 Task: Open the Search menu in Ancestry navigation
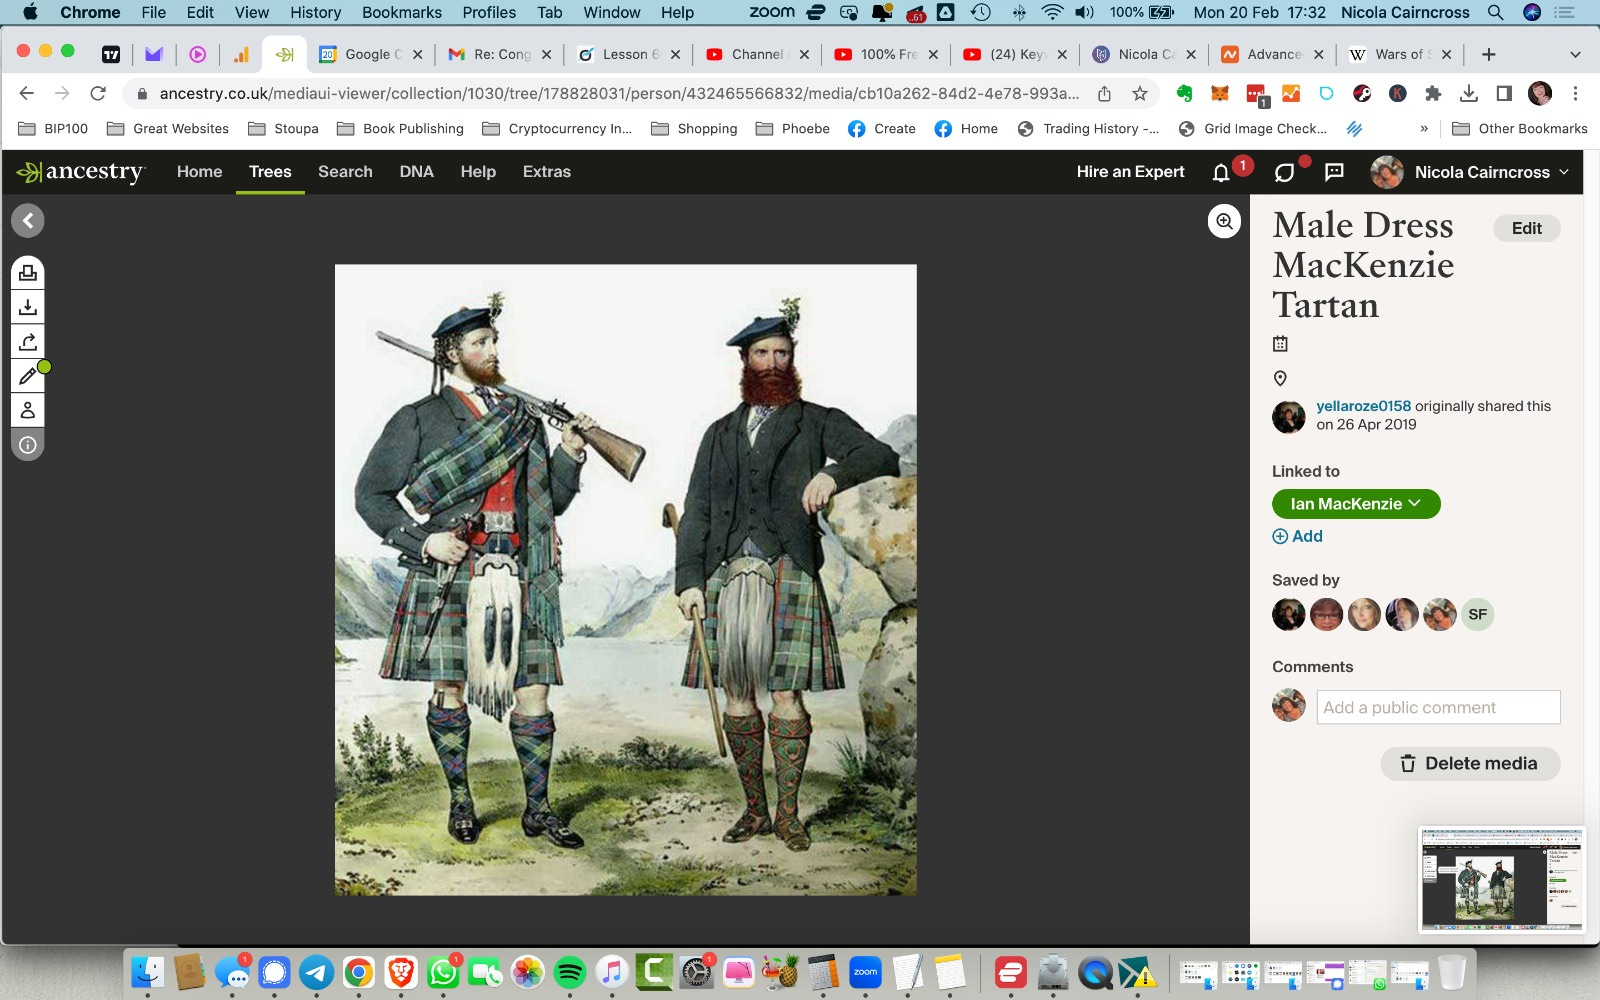point(345,172)
